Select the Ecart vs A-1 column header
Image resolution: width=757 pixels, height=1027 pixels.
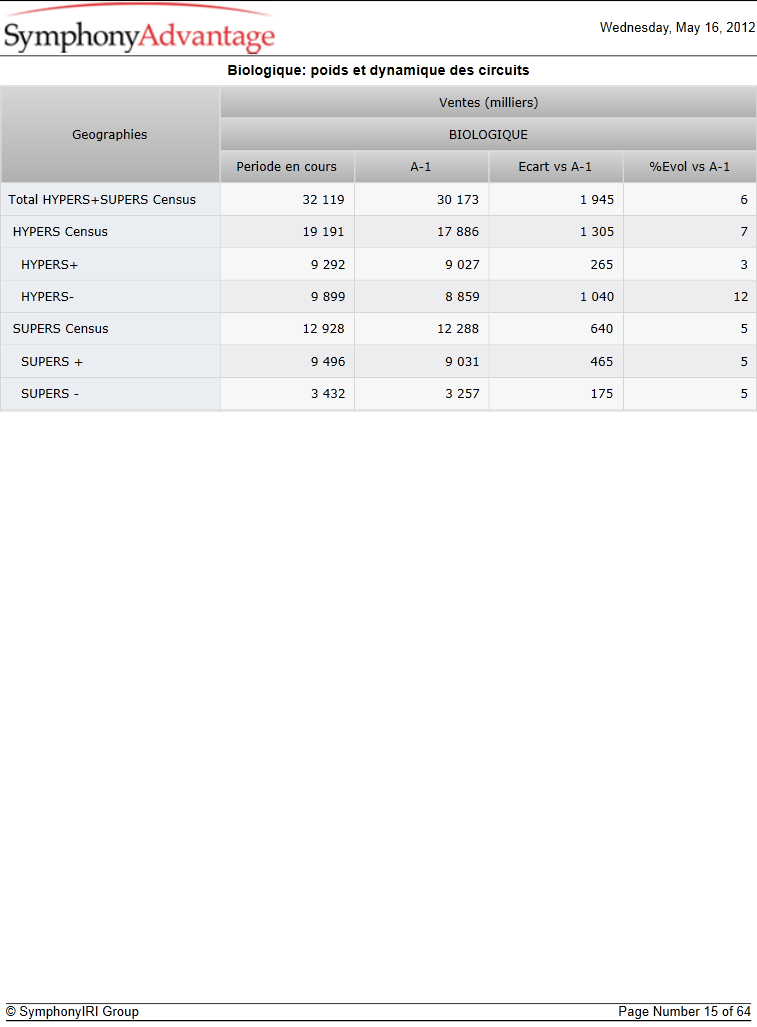(x=555, y=166)
